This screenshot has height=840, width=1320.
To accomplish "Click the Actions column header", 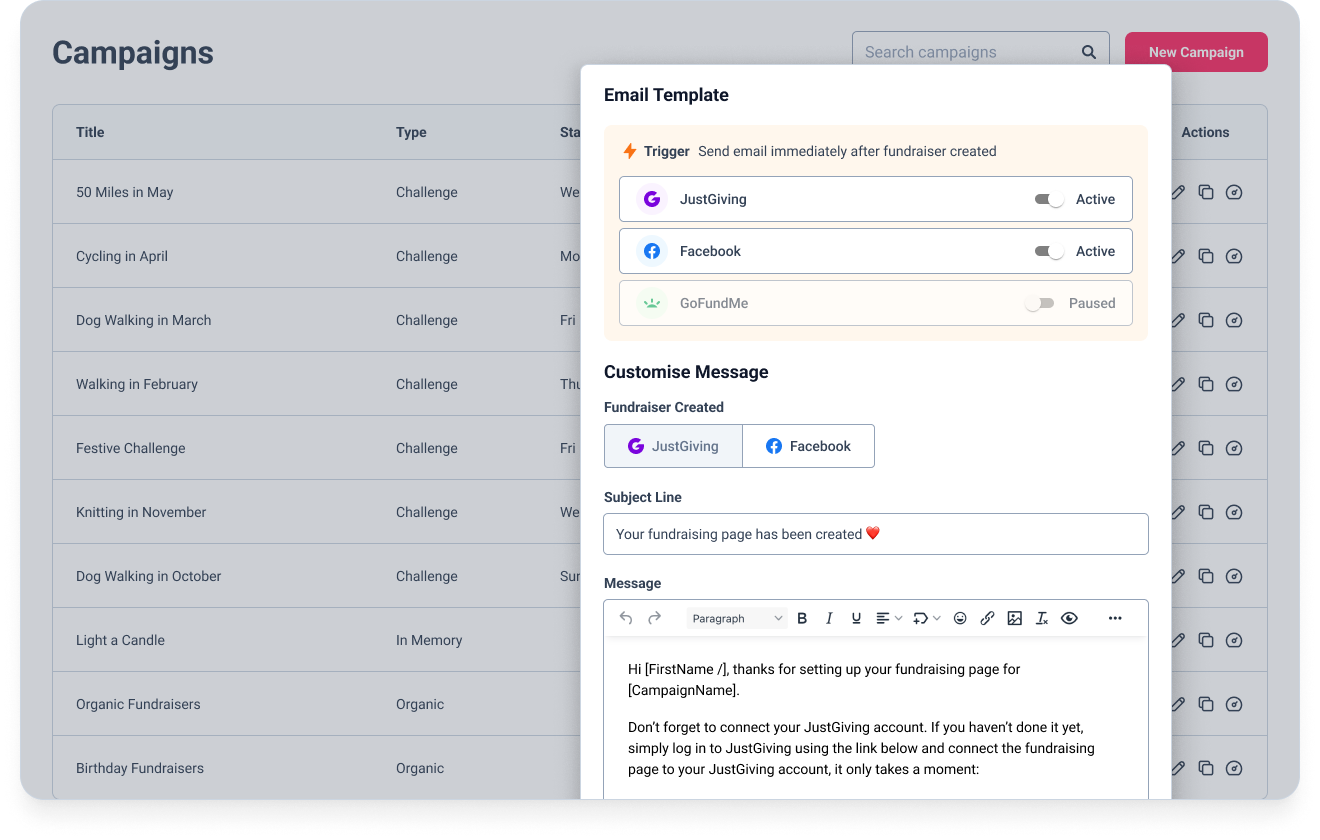I will 1205,132.
